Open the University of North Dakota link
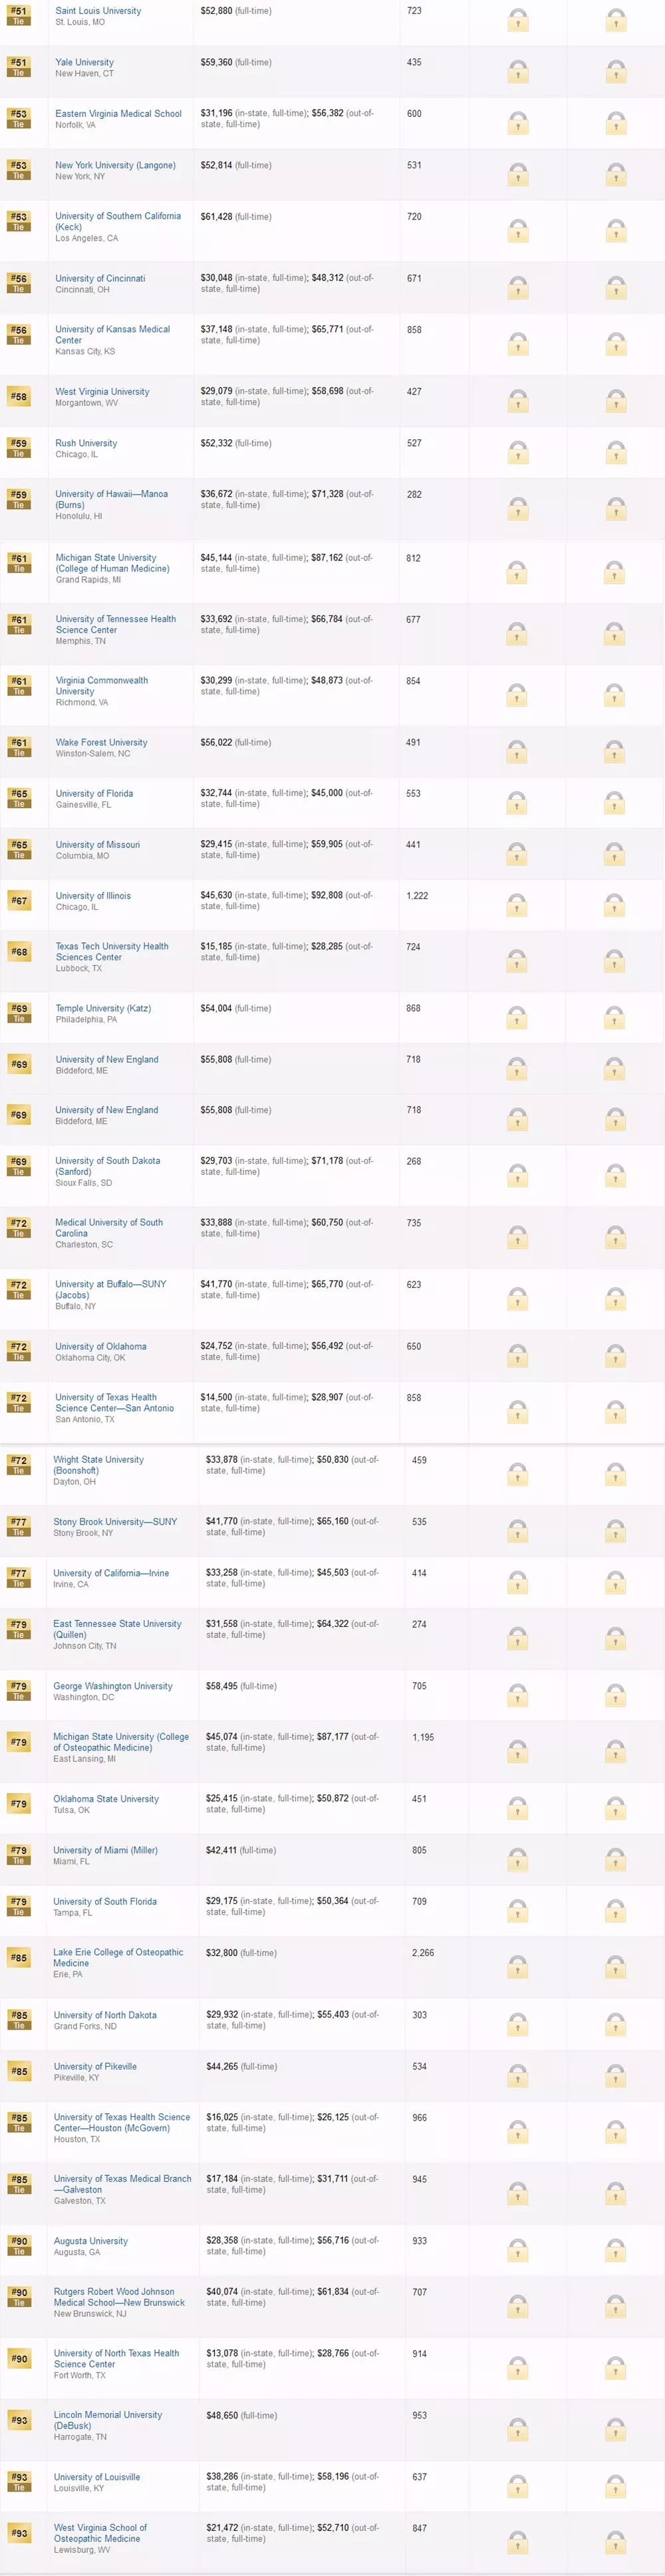The image size is (665, 2576). pyautogui.click(x=105, y=2015)
